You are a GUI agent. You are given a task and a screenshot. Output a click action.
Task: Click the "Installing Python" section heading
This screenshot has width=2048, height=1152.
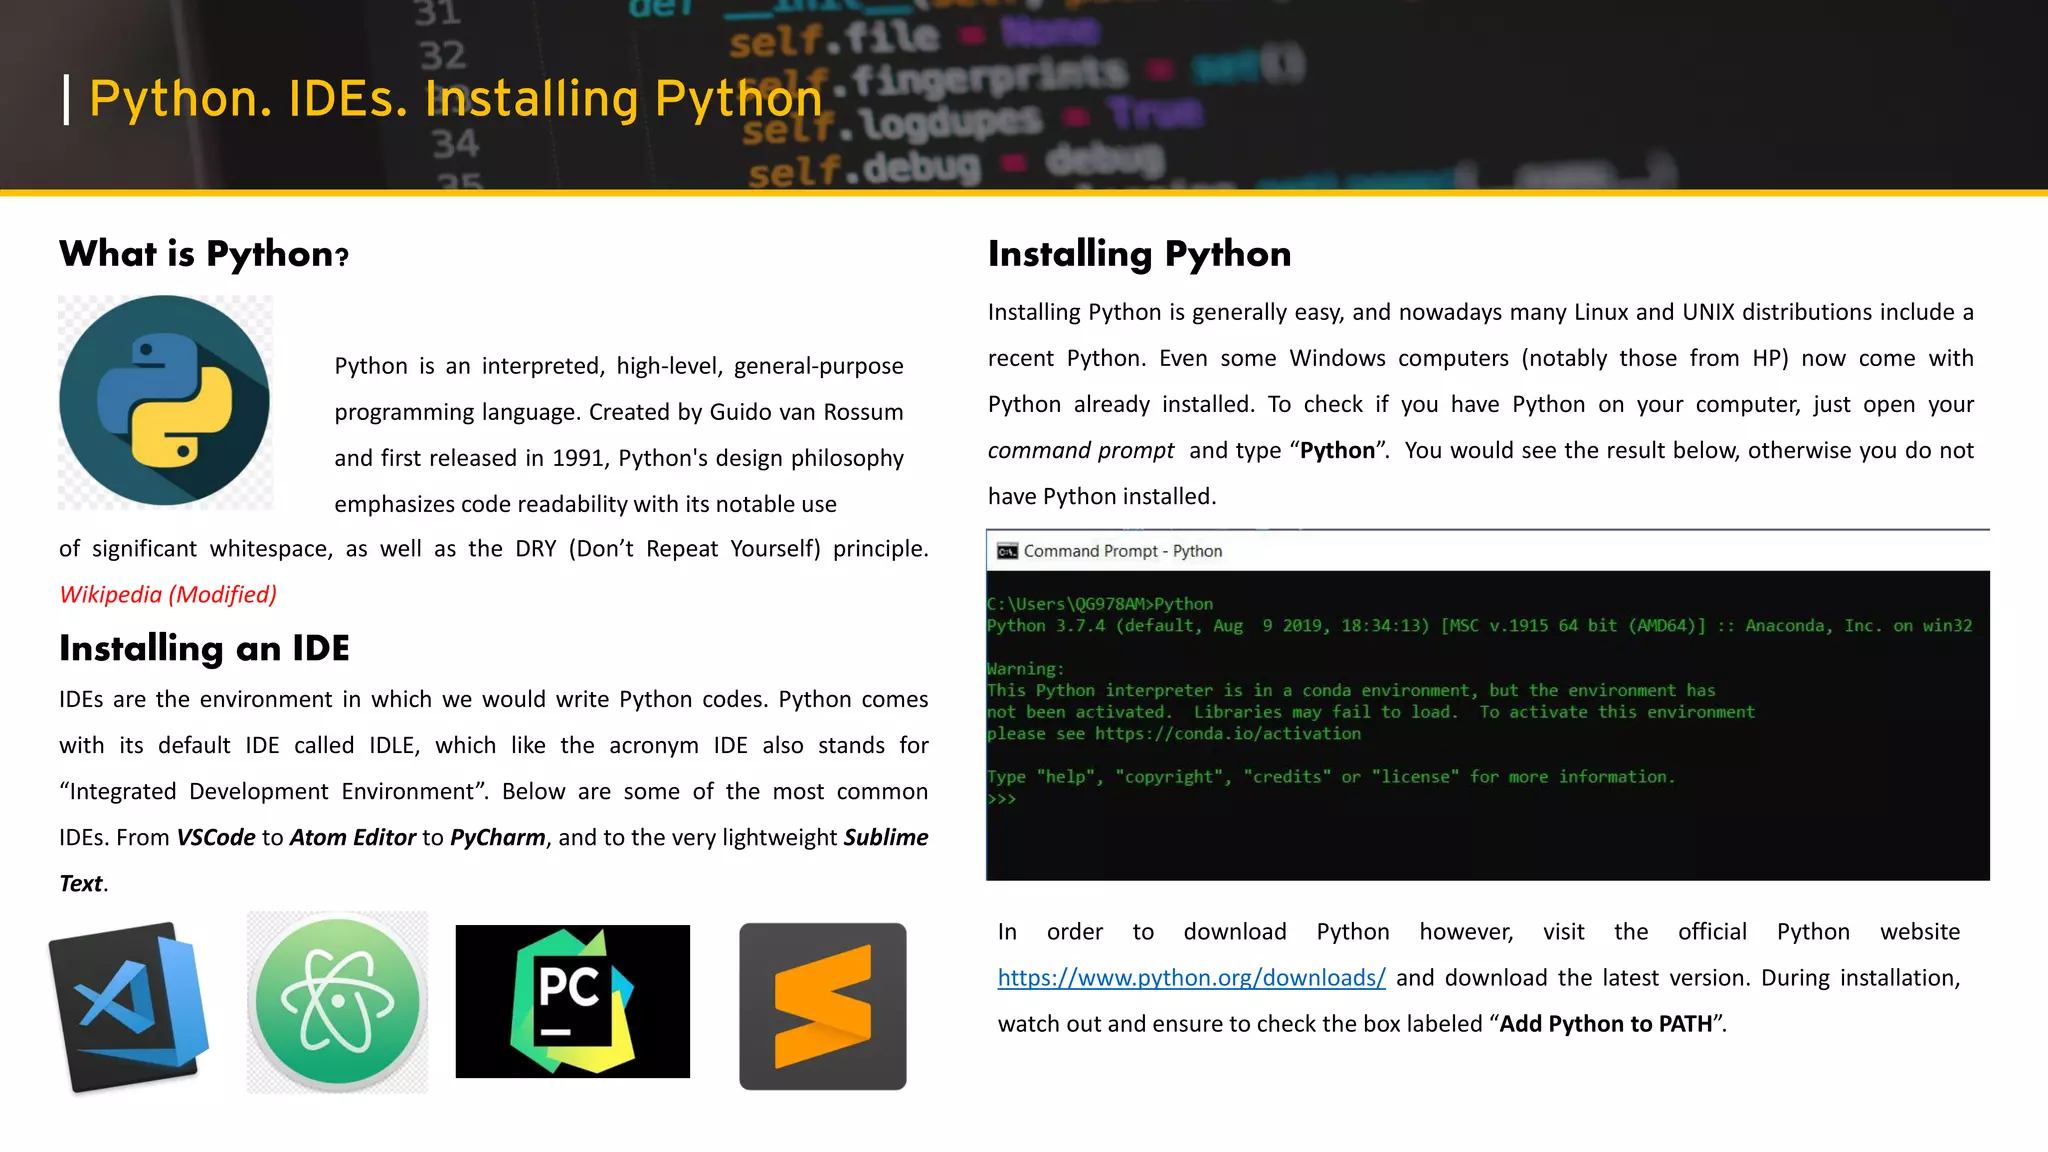point(1140,254)
